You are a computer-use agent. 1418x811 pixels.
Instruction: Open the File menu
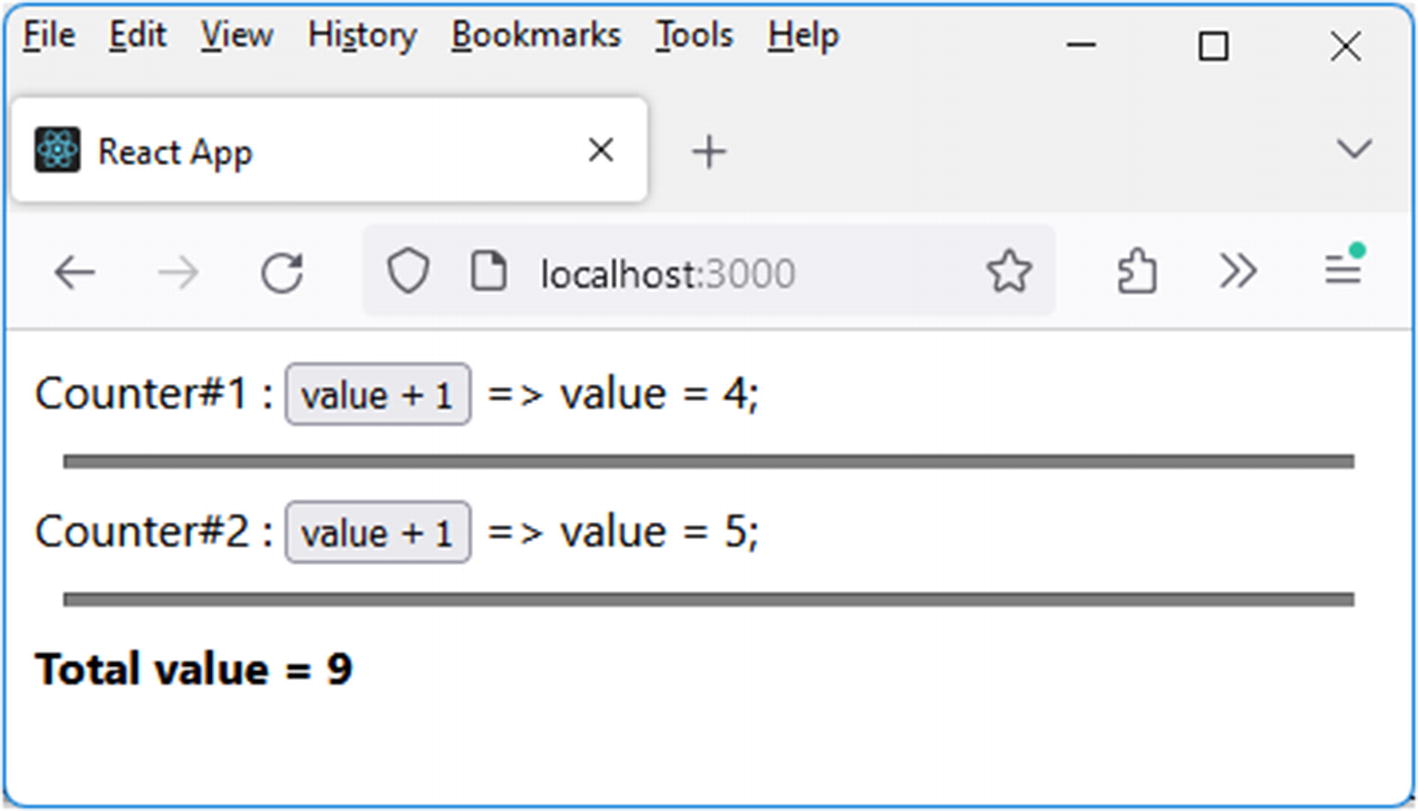point(49,36)
